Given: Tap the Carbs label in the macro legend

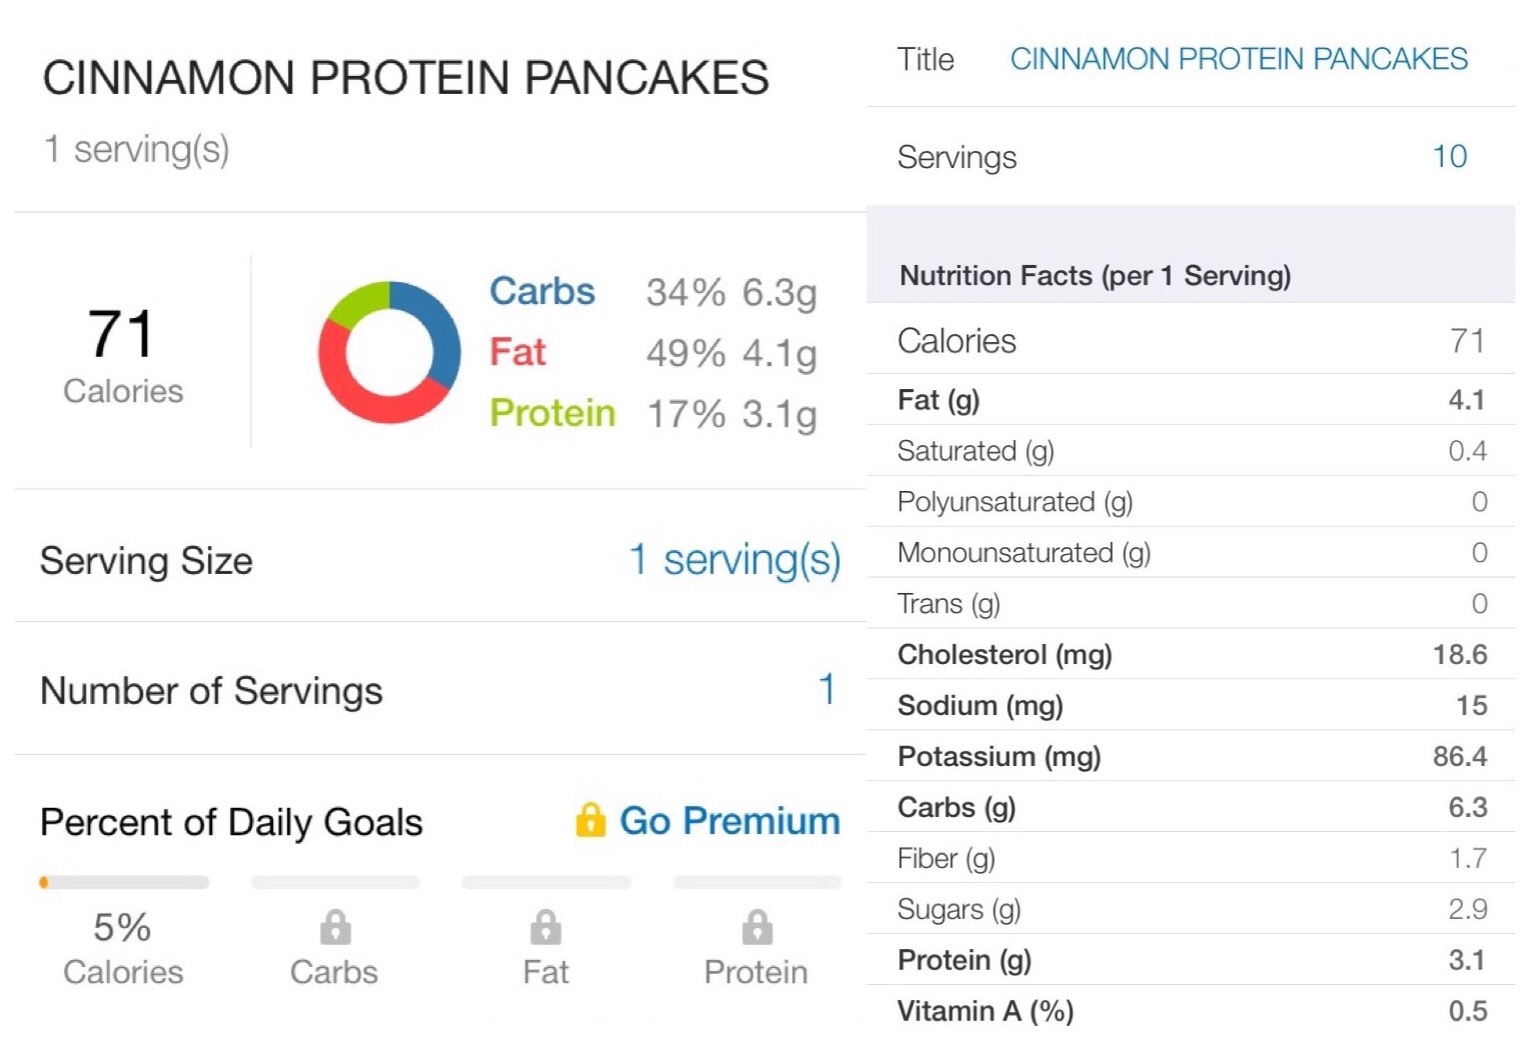Looking at the screenshot, I should pos(542,291).
